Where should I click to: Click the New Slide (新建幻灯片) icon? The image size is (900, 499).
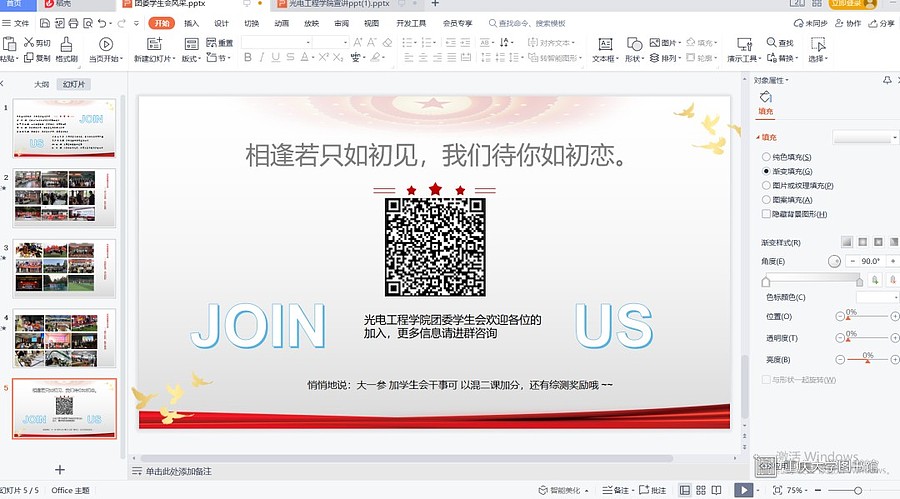(154, 44)
